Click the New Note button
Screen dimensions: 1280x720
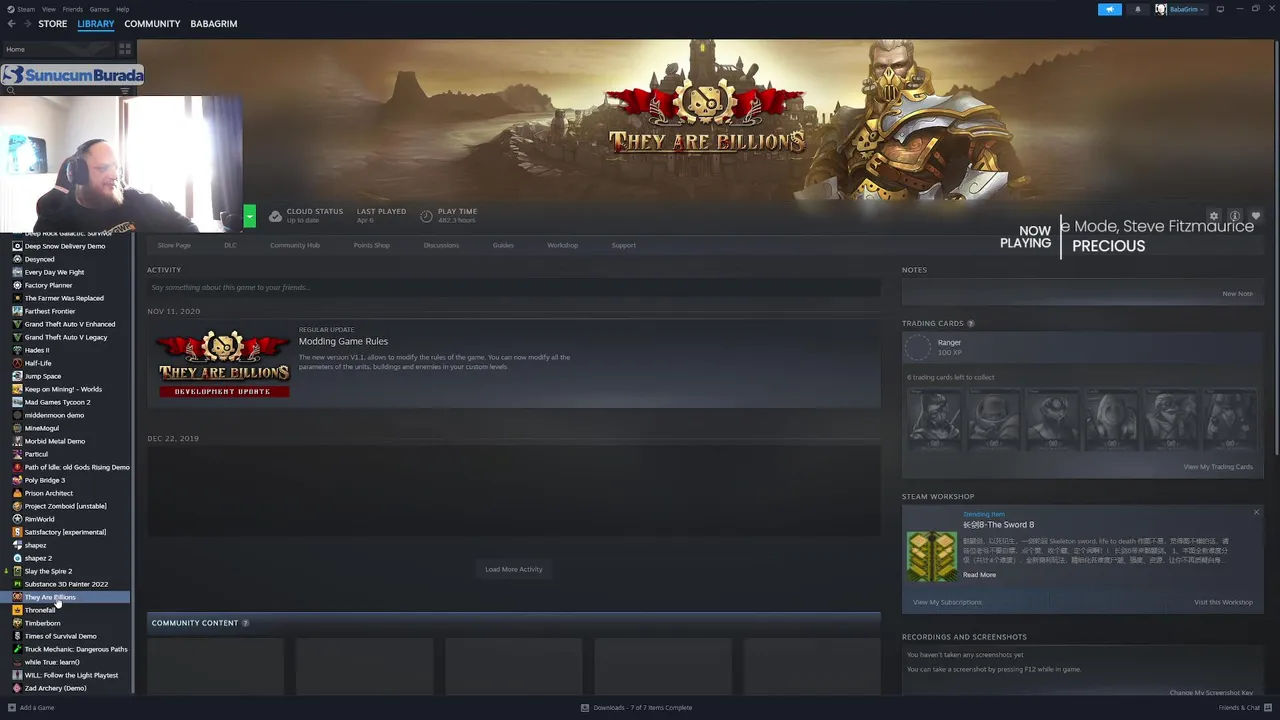1237,294
